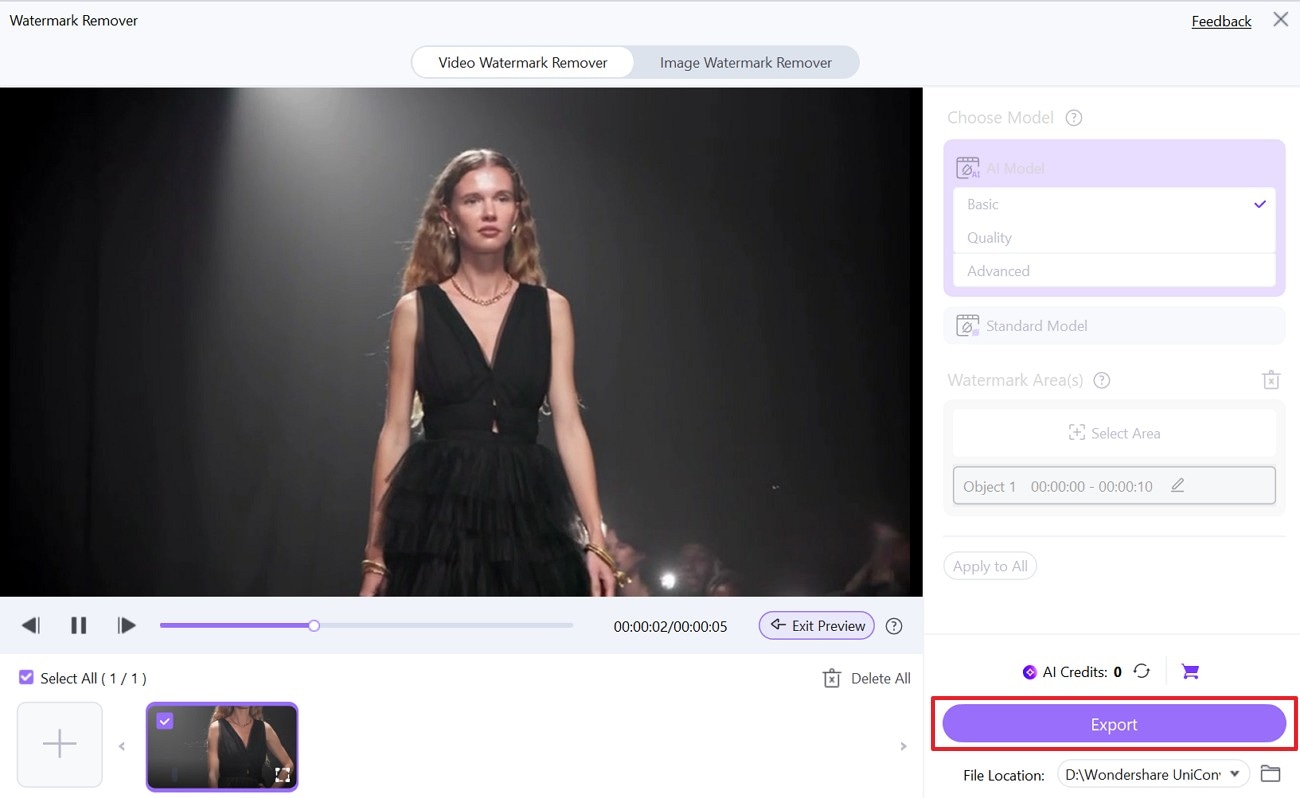Open the Feedback link

pos(1221,20)
